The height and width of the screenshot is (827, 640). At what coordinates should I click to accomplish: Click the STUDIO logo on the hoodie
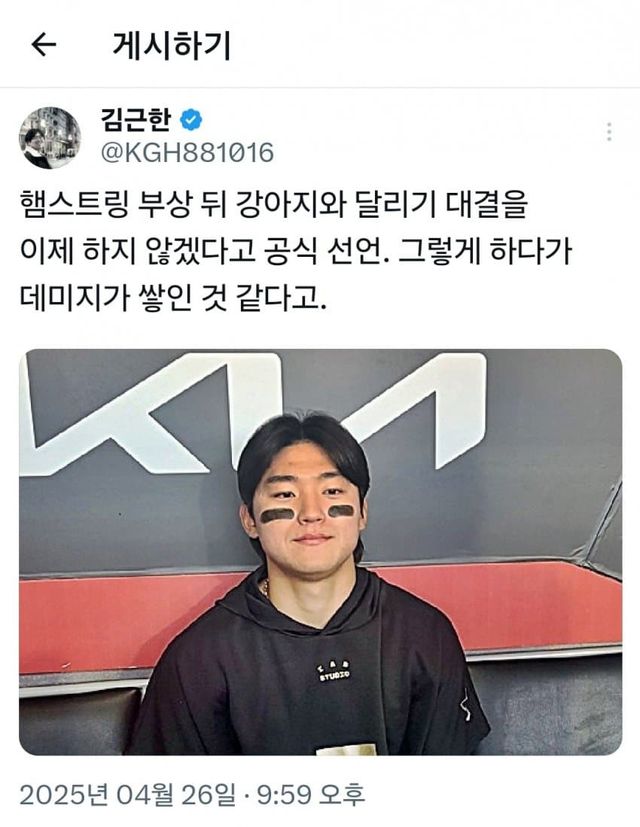[x=335, y=672]
